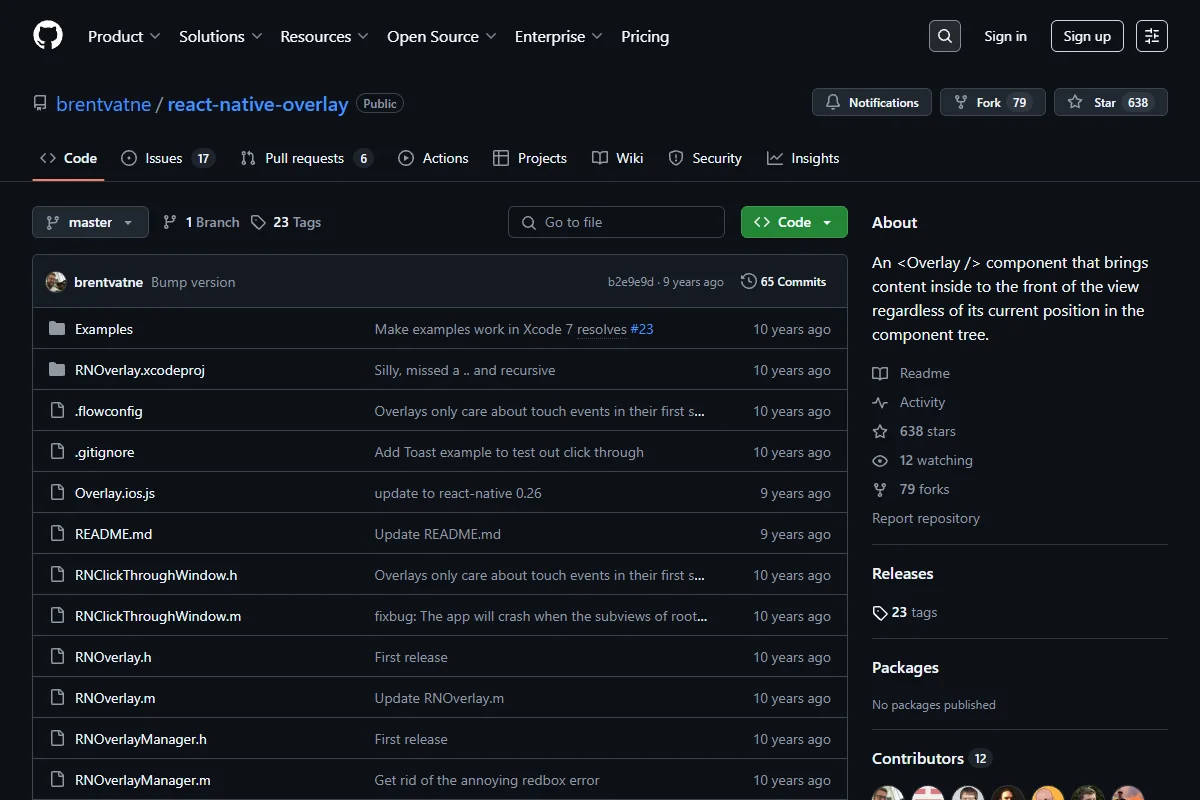Click the appearance settings icon beside Sign up
Image resolution: width=1200 pixels, height=800 pixels.
(x=1152, y=36)
